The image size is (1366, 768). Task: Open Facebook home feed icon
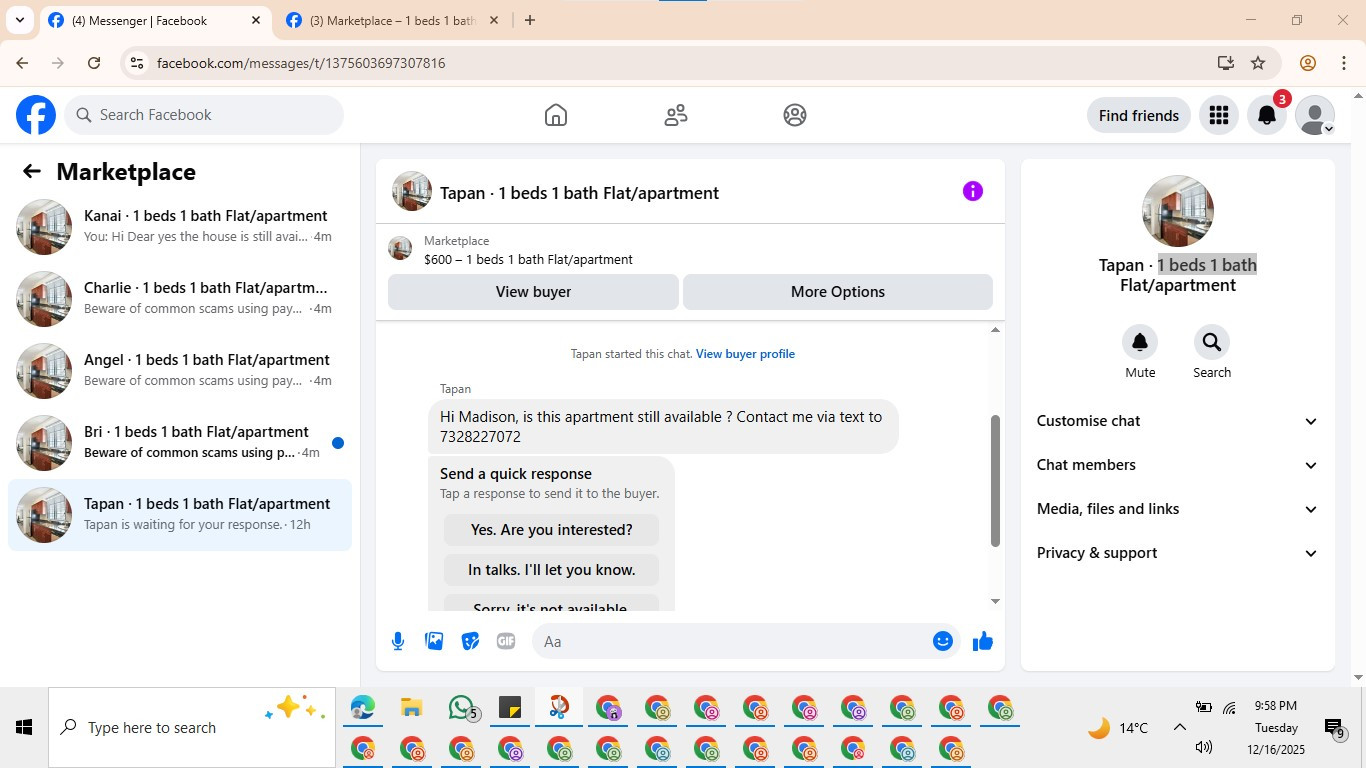[556, 115]
